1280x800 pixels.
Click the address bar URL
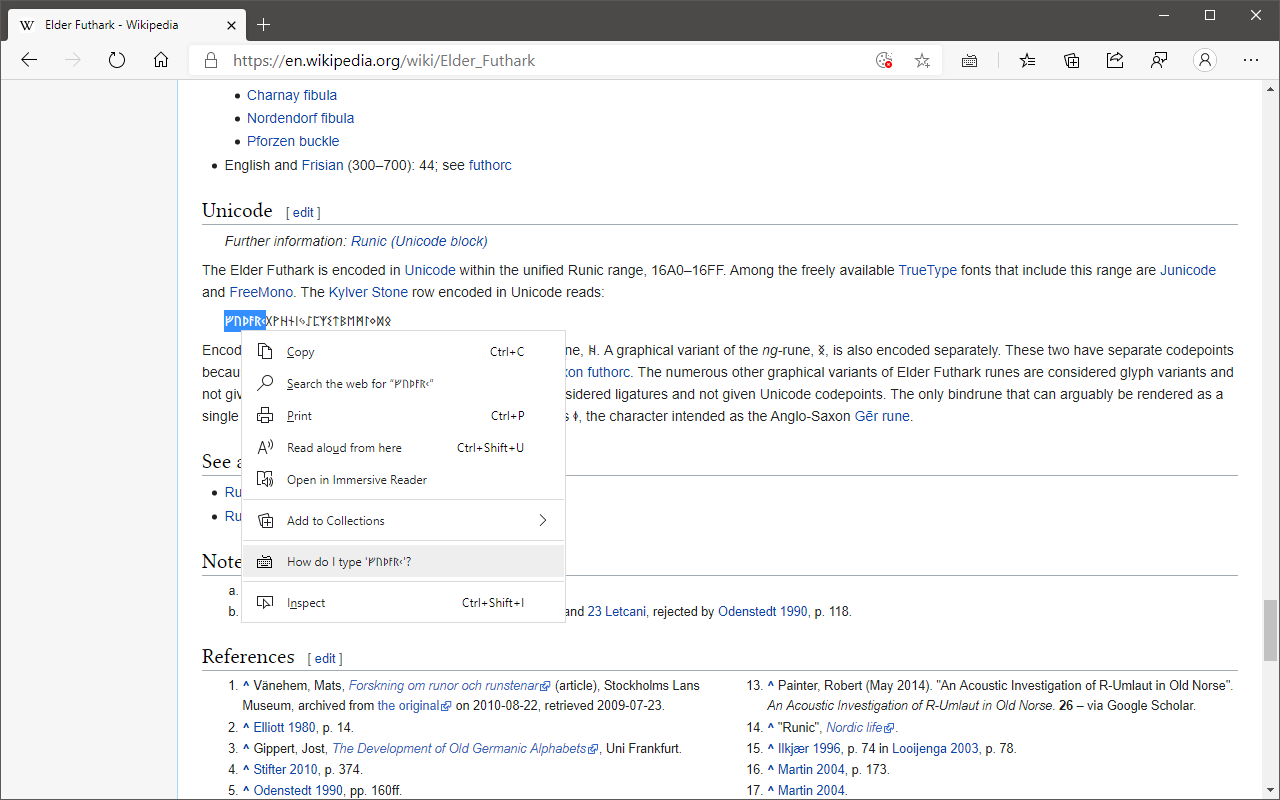[384, 60]
